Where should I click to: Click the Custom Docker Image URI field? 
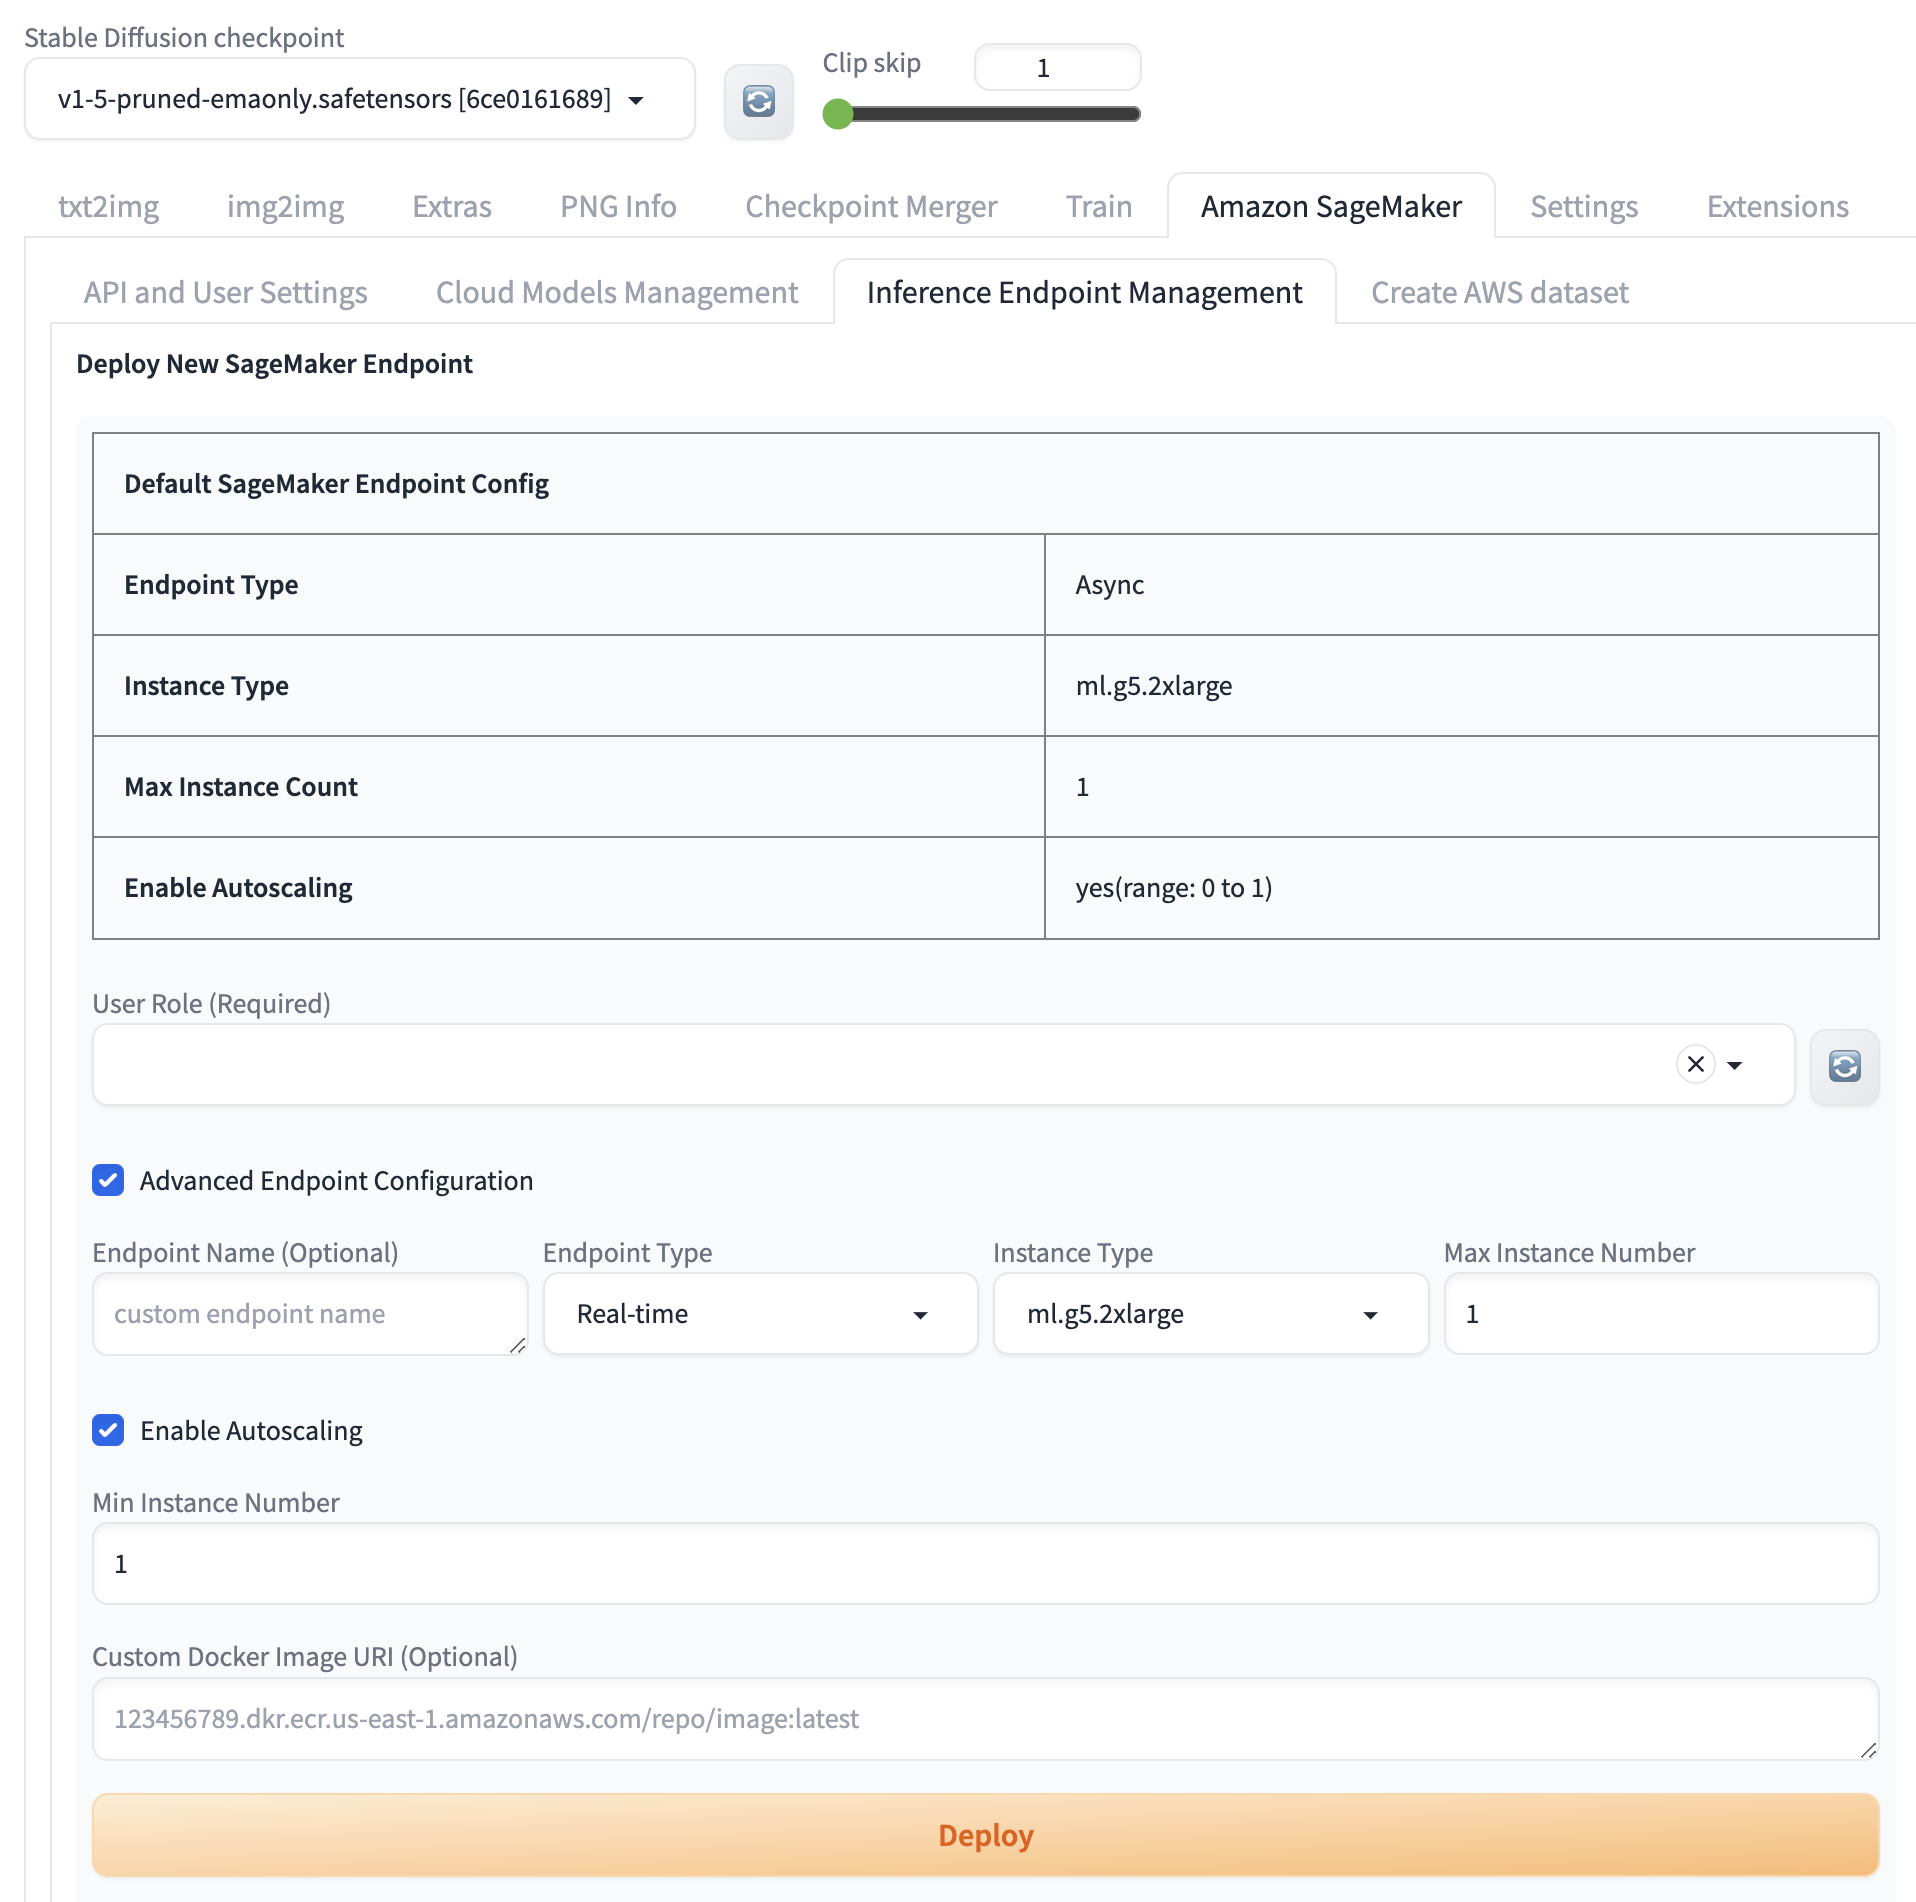tap(984, 1718)
